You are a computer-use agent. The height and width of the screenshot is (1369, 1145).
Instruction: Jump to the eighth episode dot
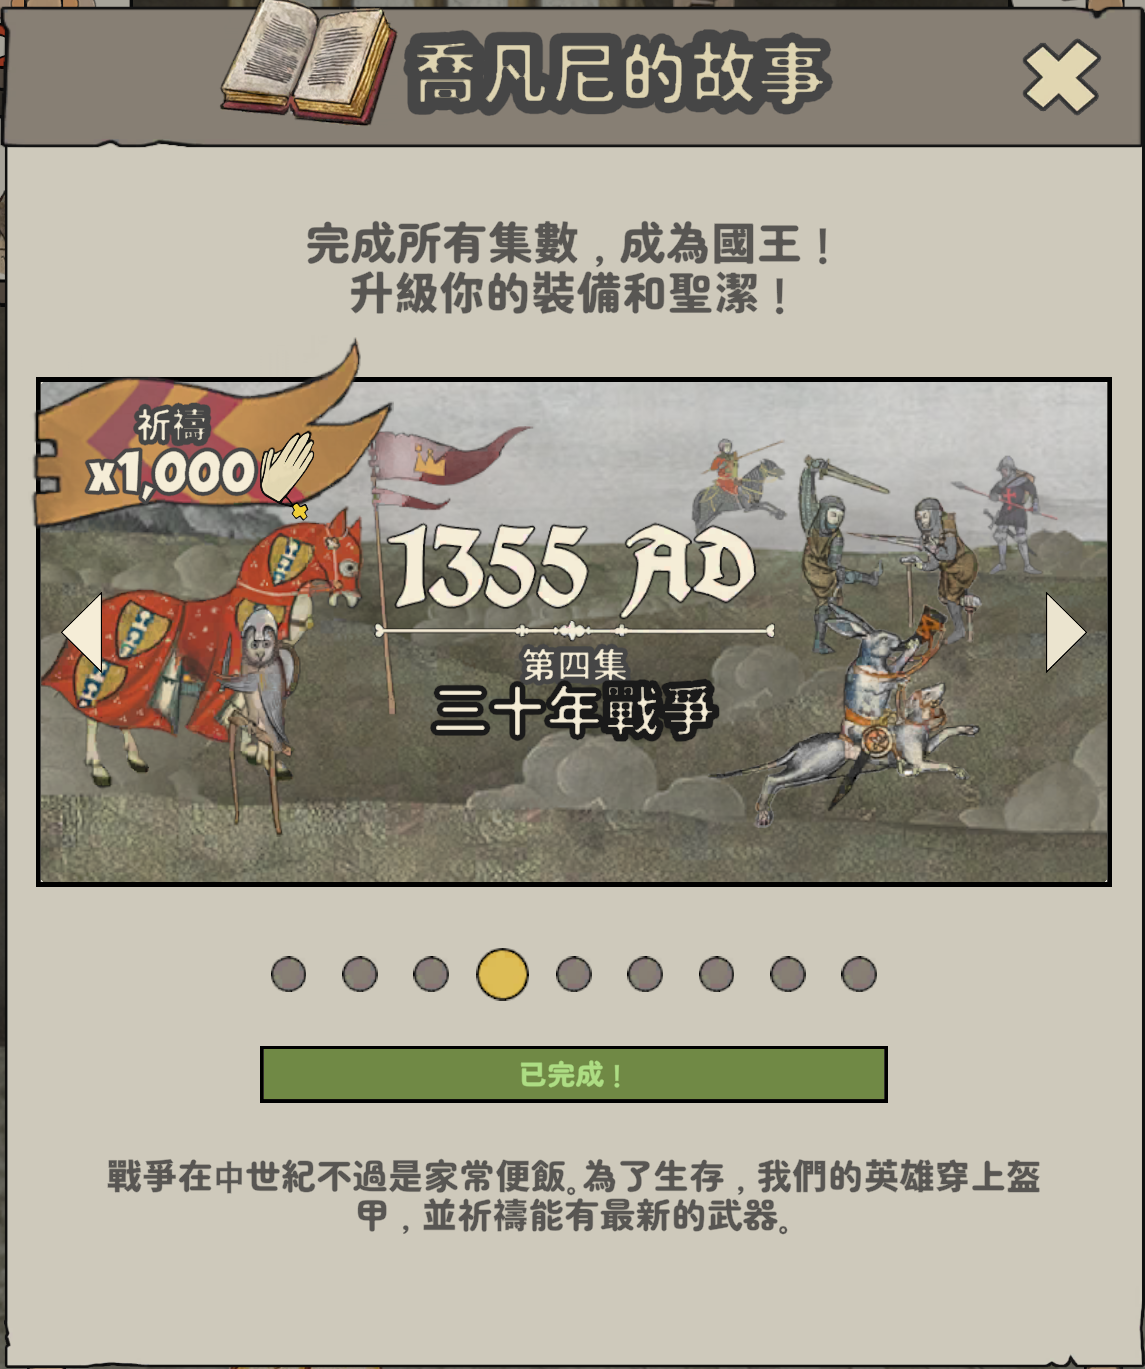(x=788, y=974)
